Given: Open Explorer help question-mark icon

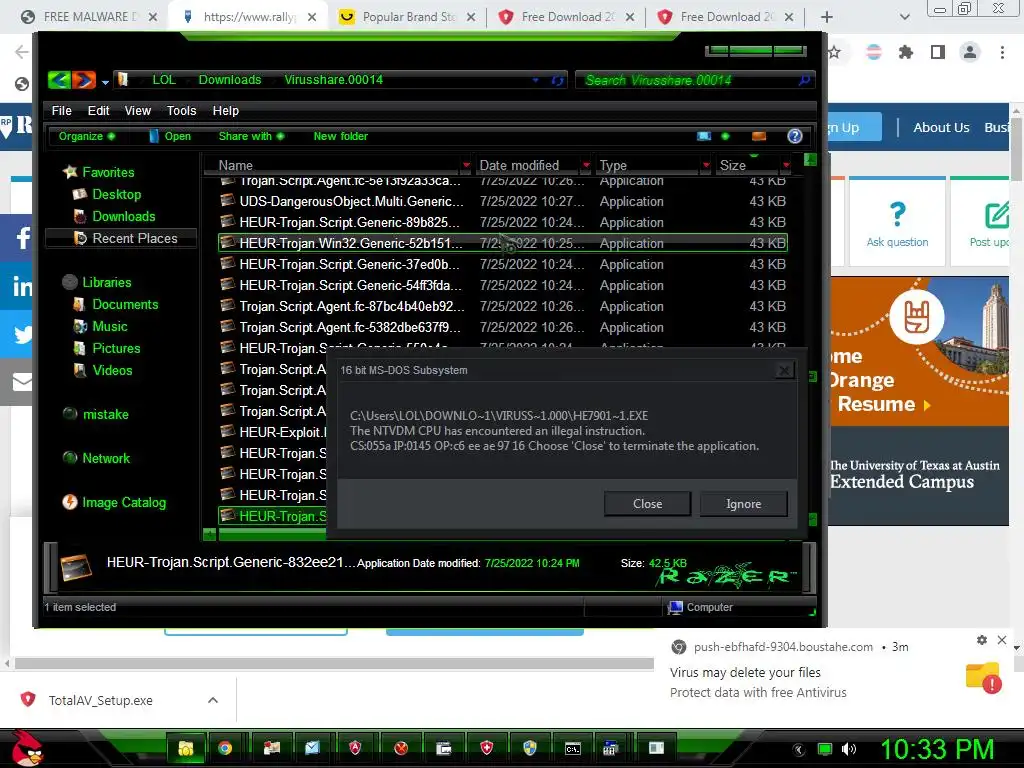Looking at the screenshot, I should point(795,136).
